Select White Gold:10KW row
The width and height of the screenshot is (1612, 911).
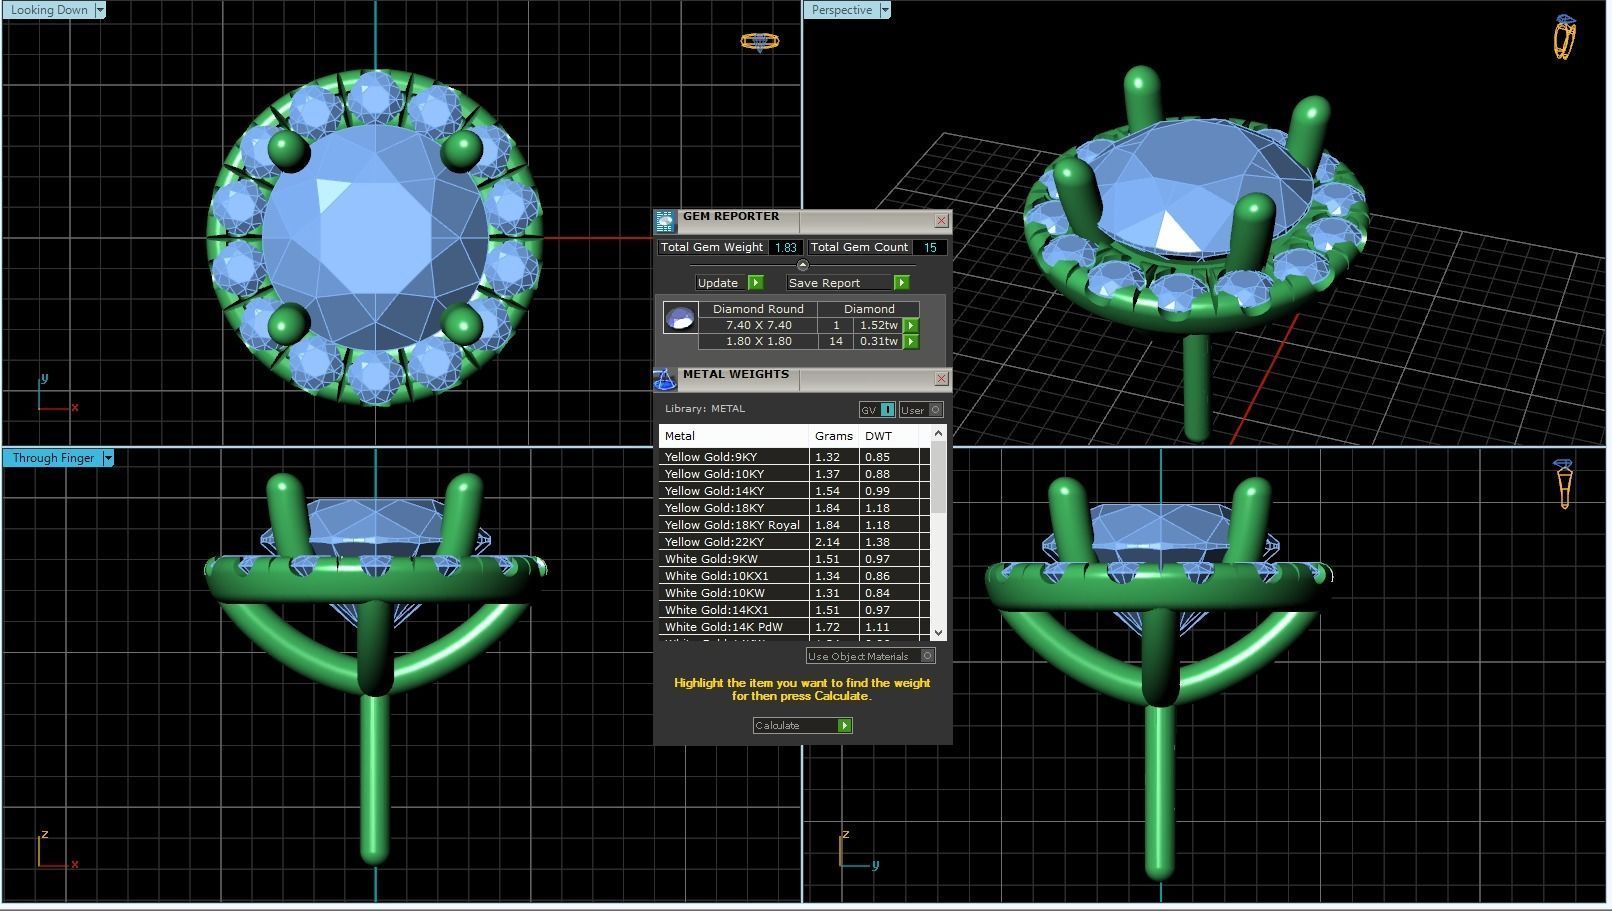(794, 593)
